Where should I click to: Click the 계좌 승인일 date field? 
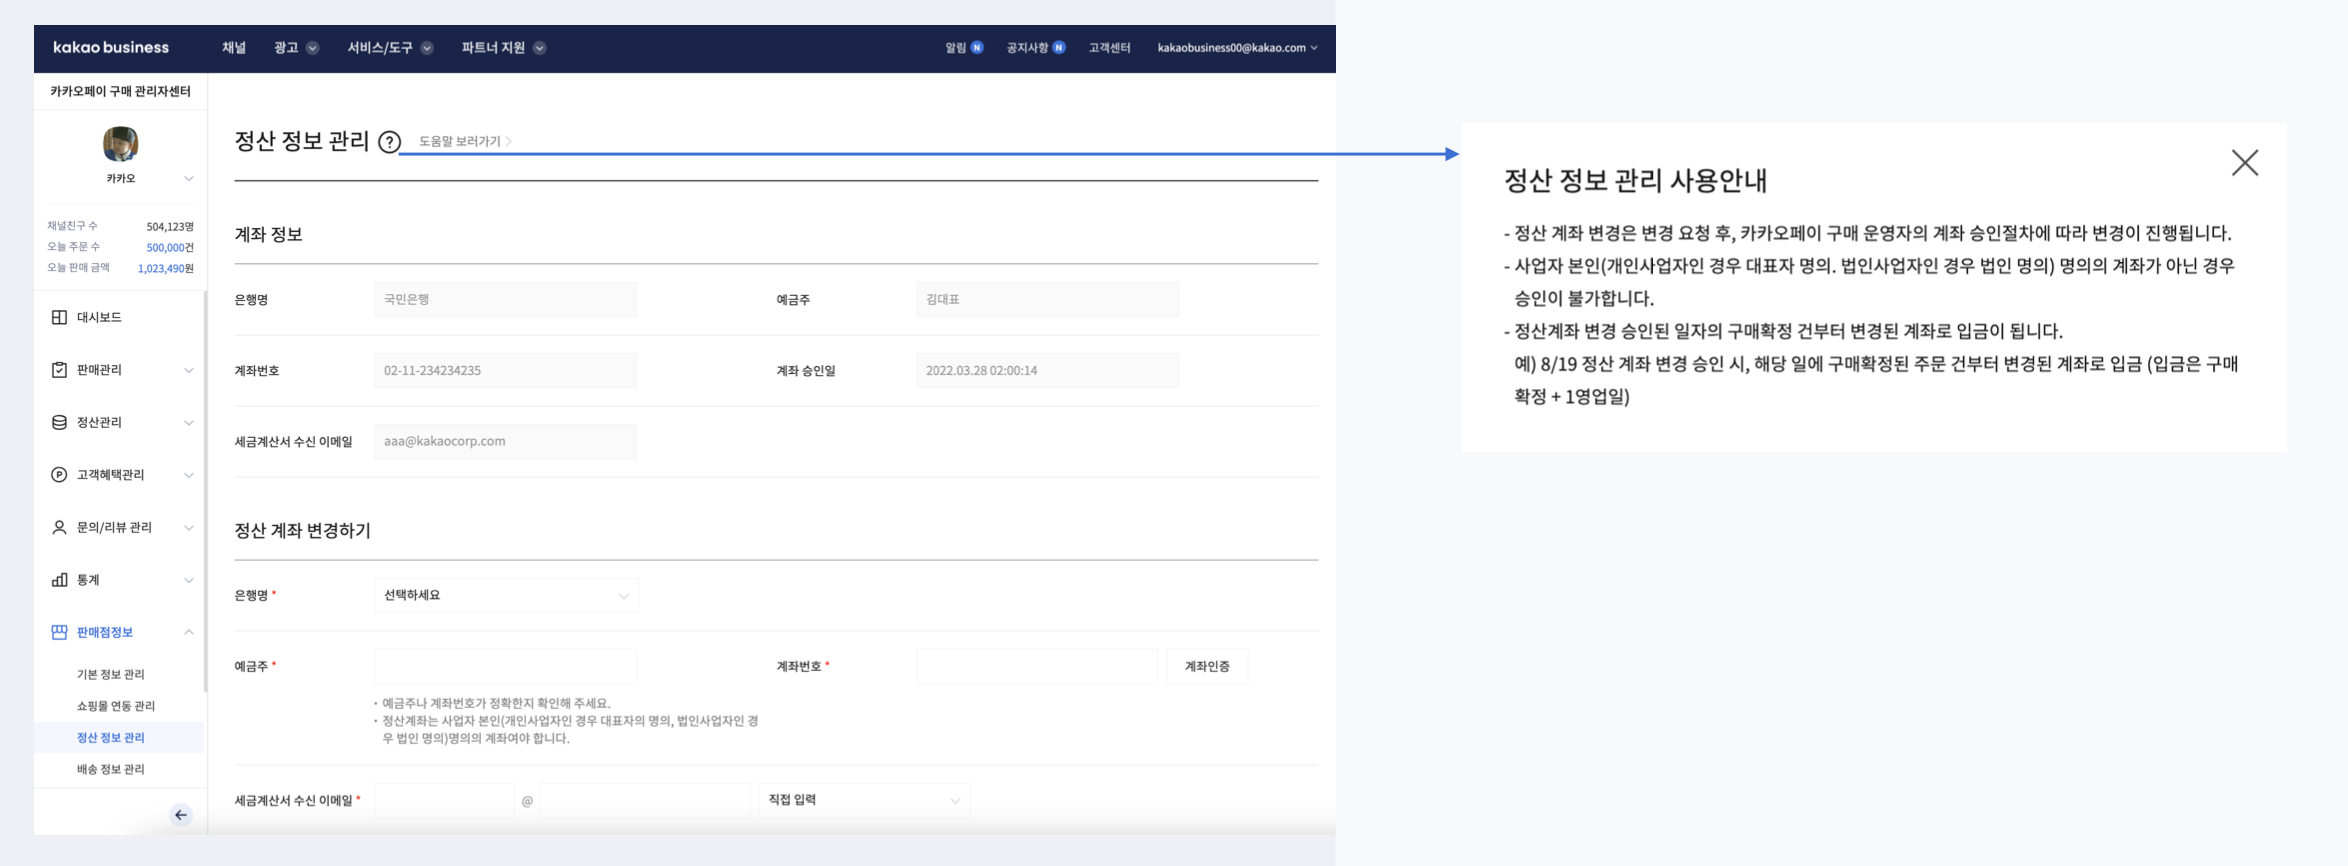pyautogui.click(x=1047, y=370)
